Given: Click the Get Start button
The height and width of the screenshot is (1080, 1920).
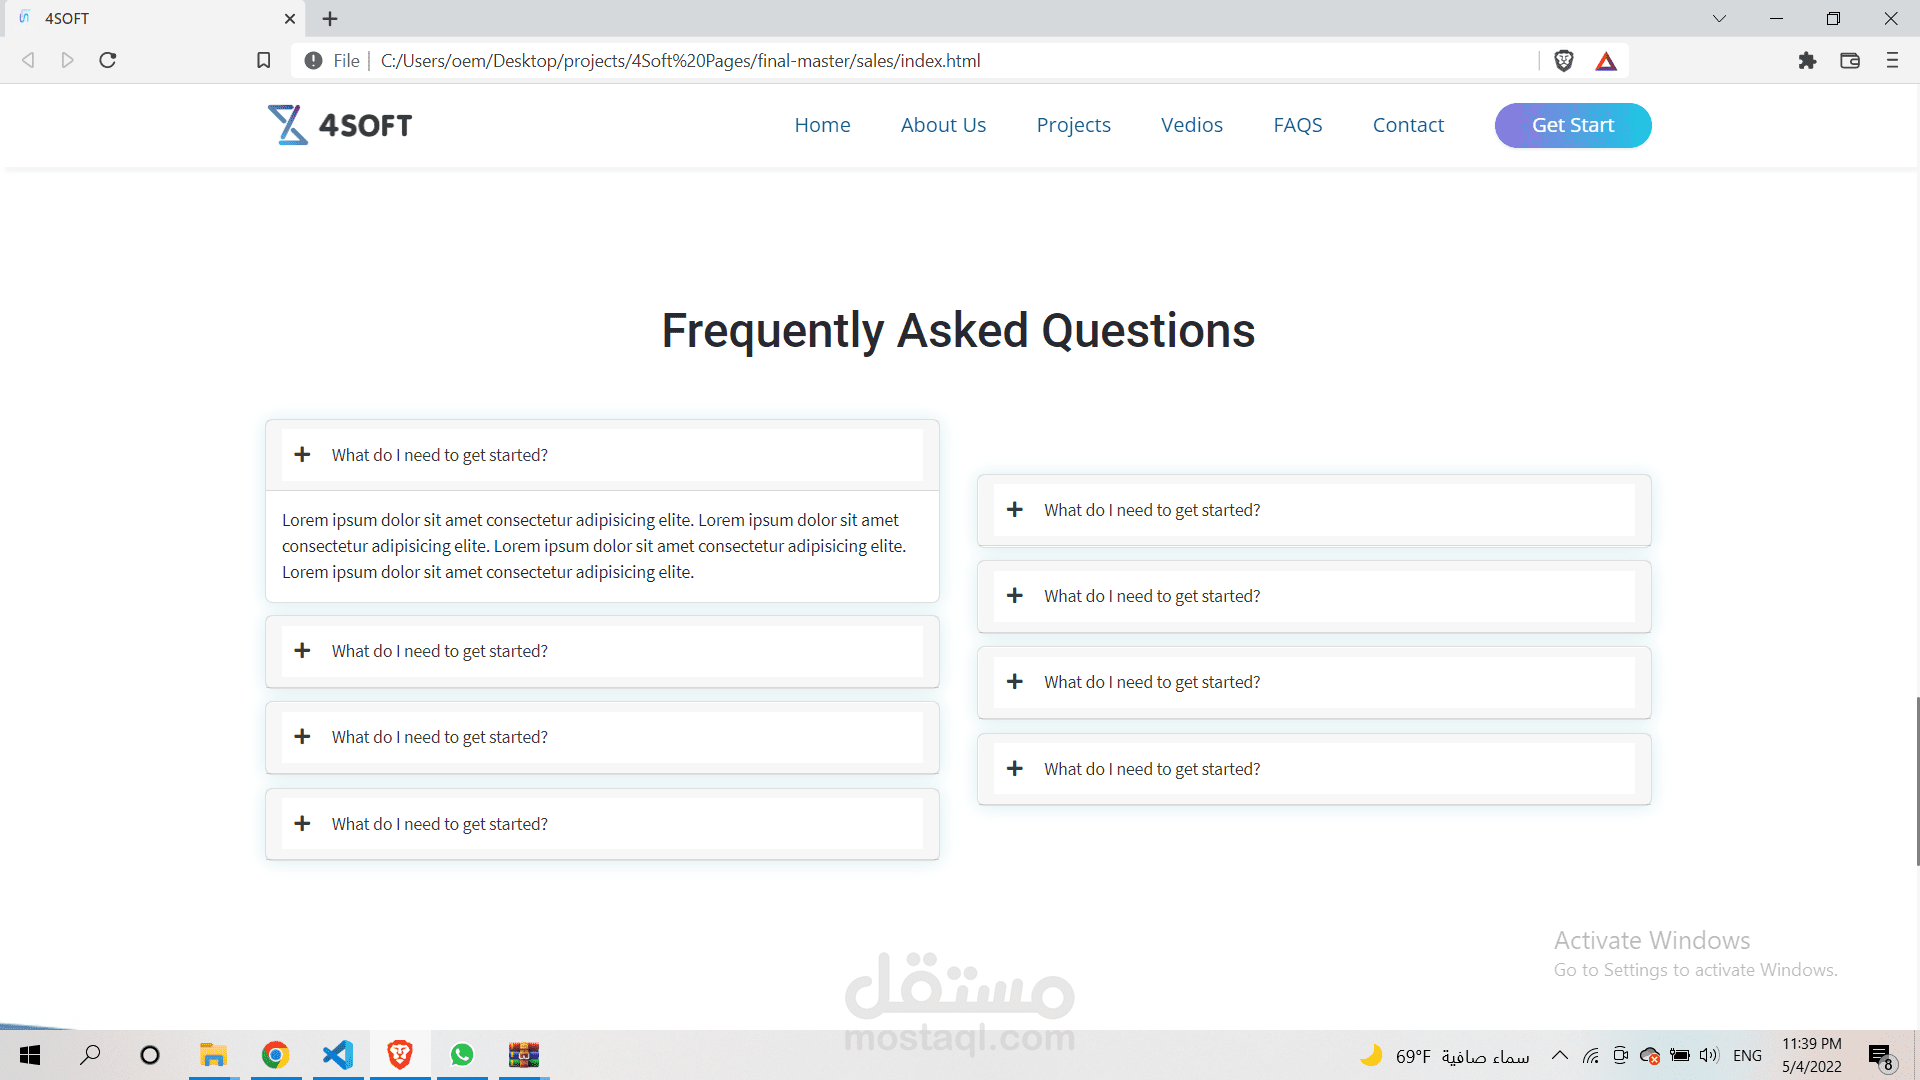Looking at the screenshot, I should [x=1573, y=125].
